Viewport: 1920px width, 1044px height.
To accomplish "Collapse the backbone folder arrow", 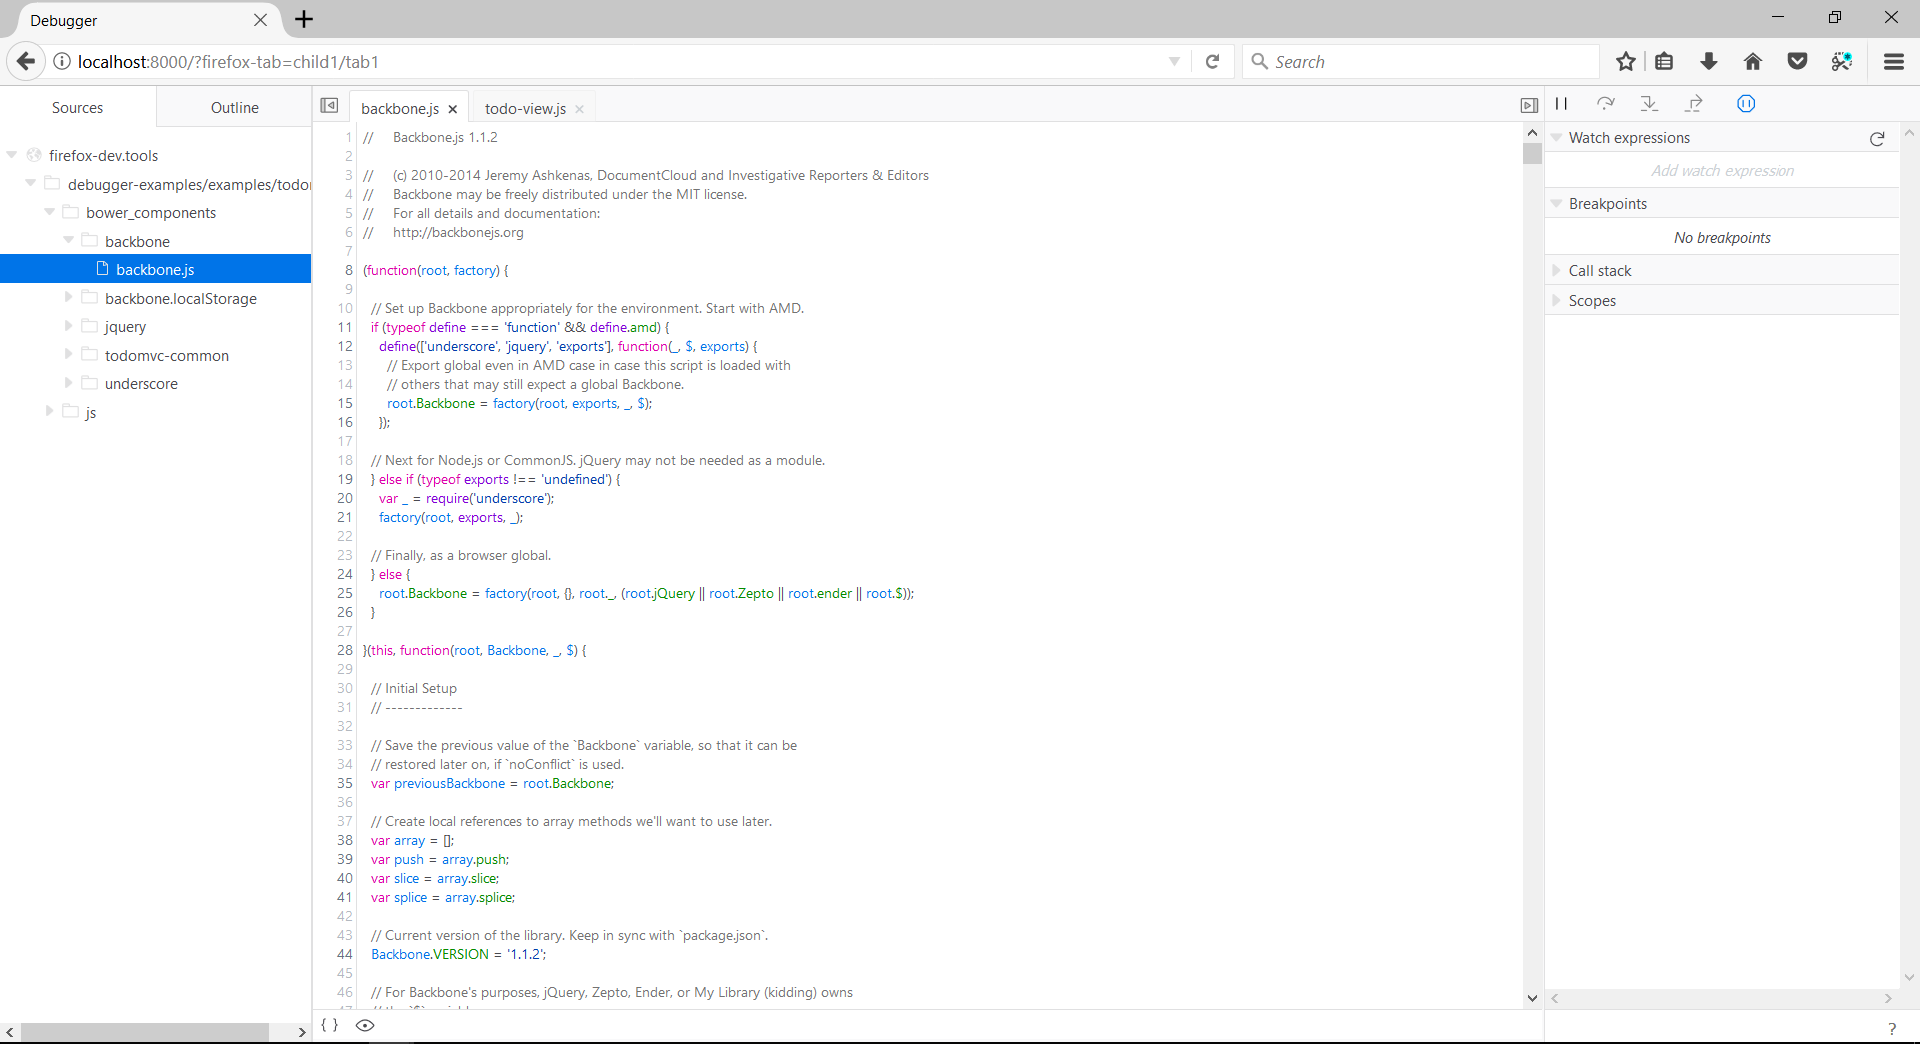I will coord(69,240).
